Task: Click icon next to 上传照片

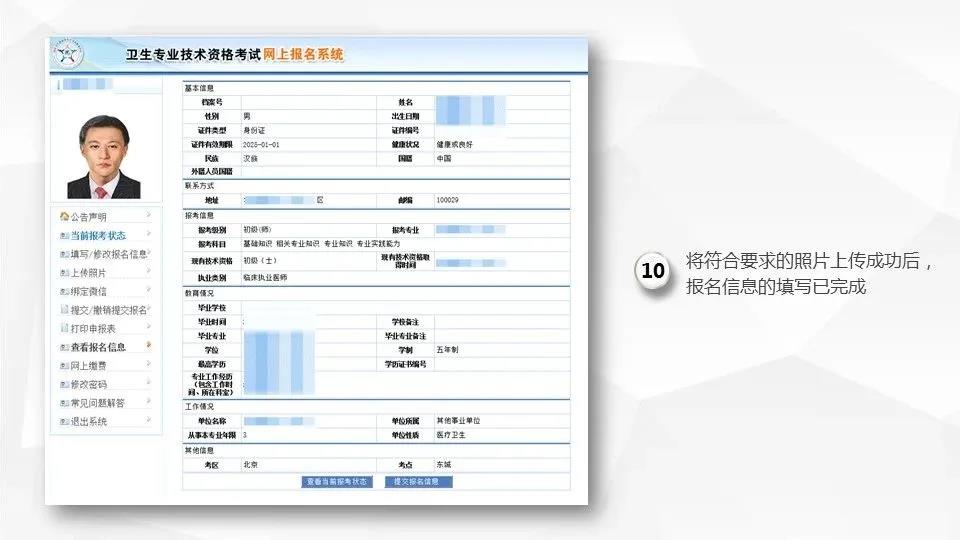Action: [x=64, y=273]
